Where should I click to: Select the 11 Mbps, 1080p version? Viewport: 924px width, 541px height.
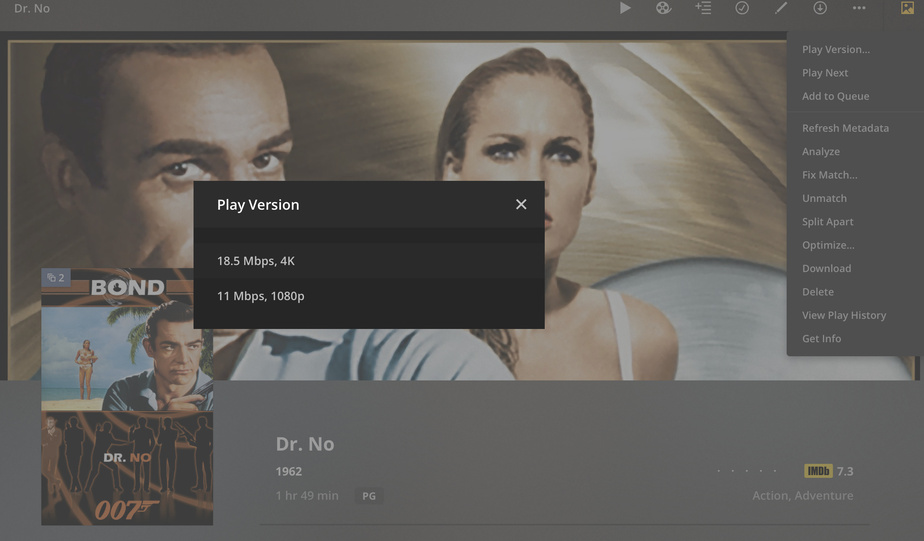(369, 296)
